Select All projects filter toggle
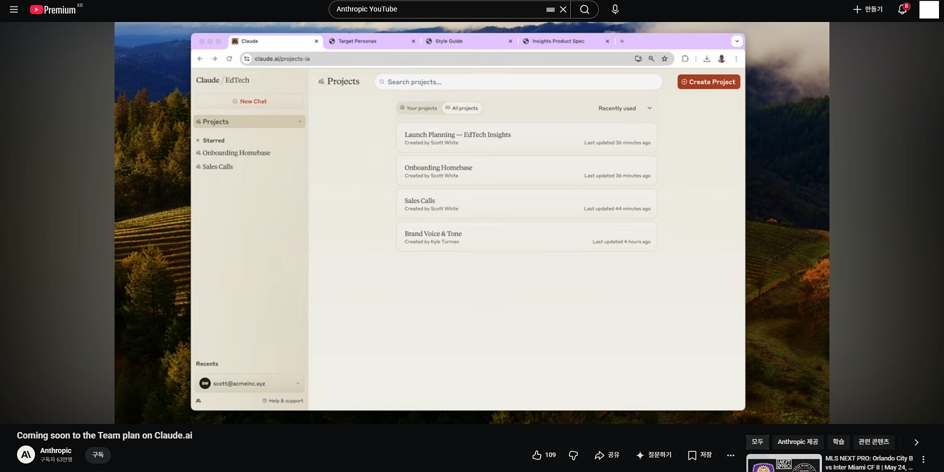Viewport: 944px width, 472px height. point(462,108)
